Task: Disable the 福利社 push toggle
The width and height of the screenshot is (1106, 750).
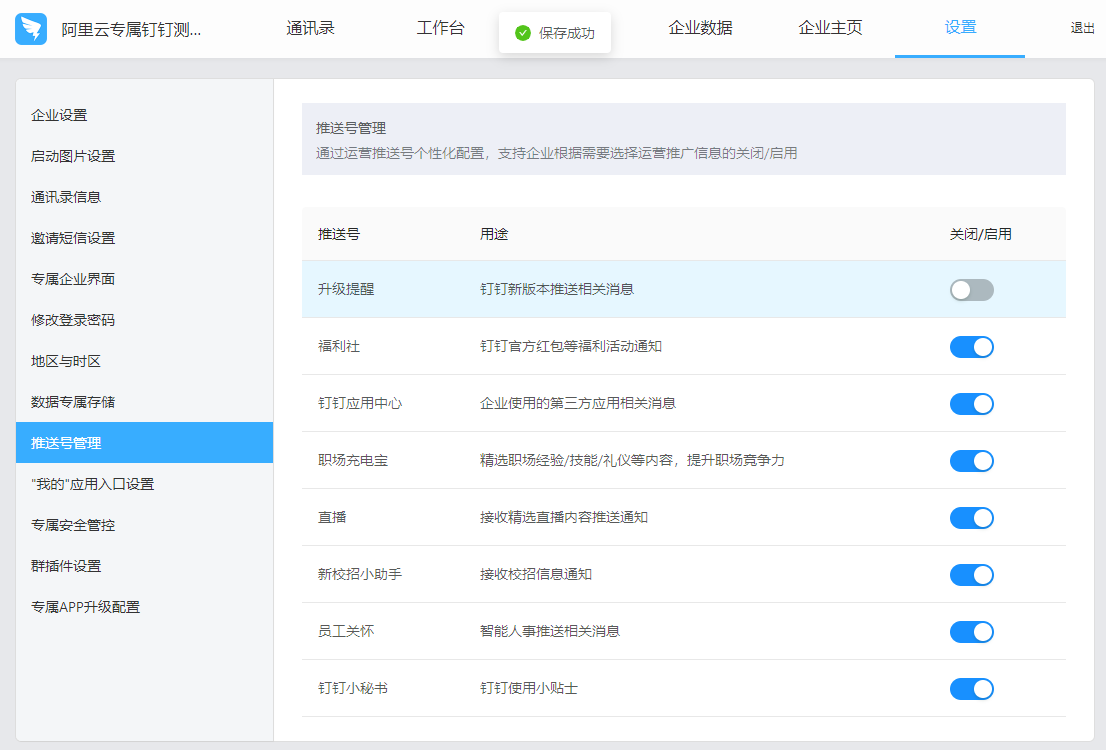Action: pyautogui.click(x=971, y=347)
